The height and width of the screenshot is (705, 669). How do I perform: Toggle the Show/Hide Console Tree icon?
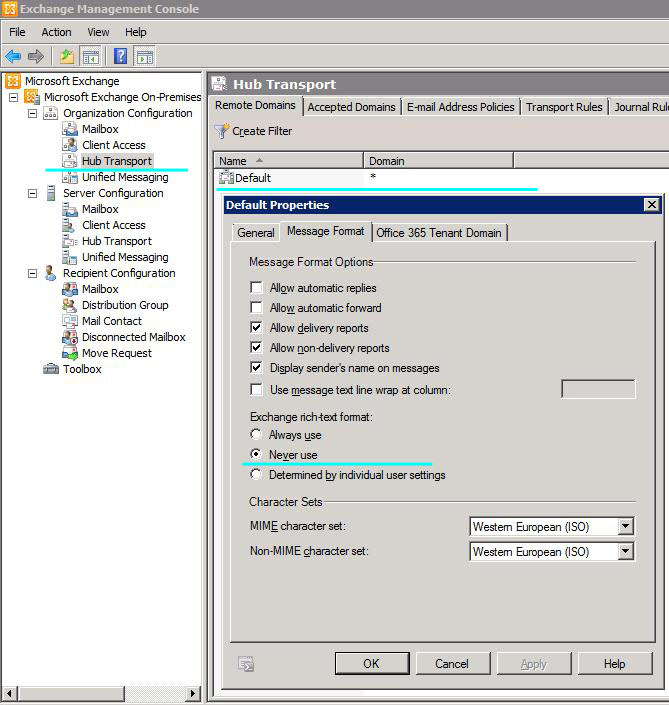[x=90, y=57]
